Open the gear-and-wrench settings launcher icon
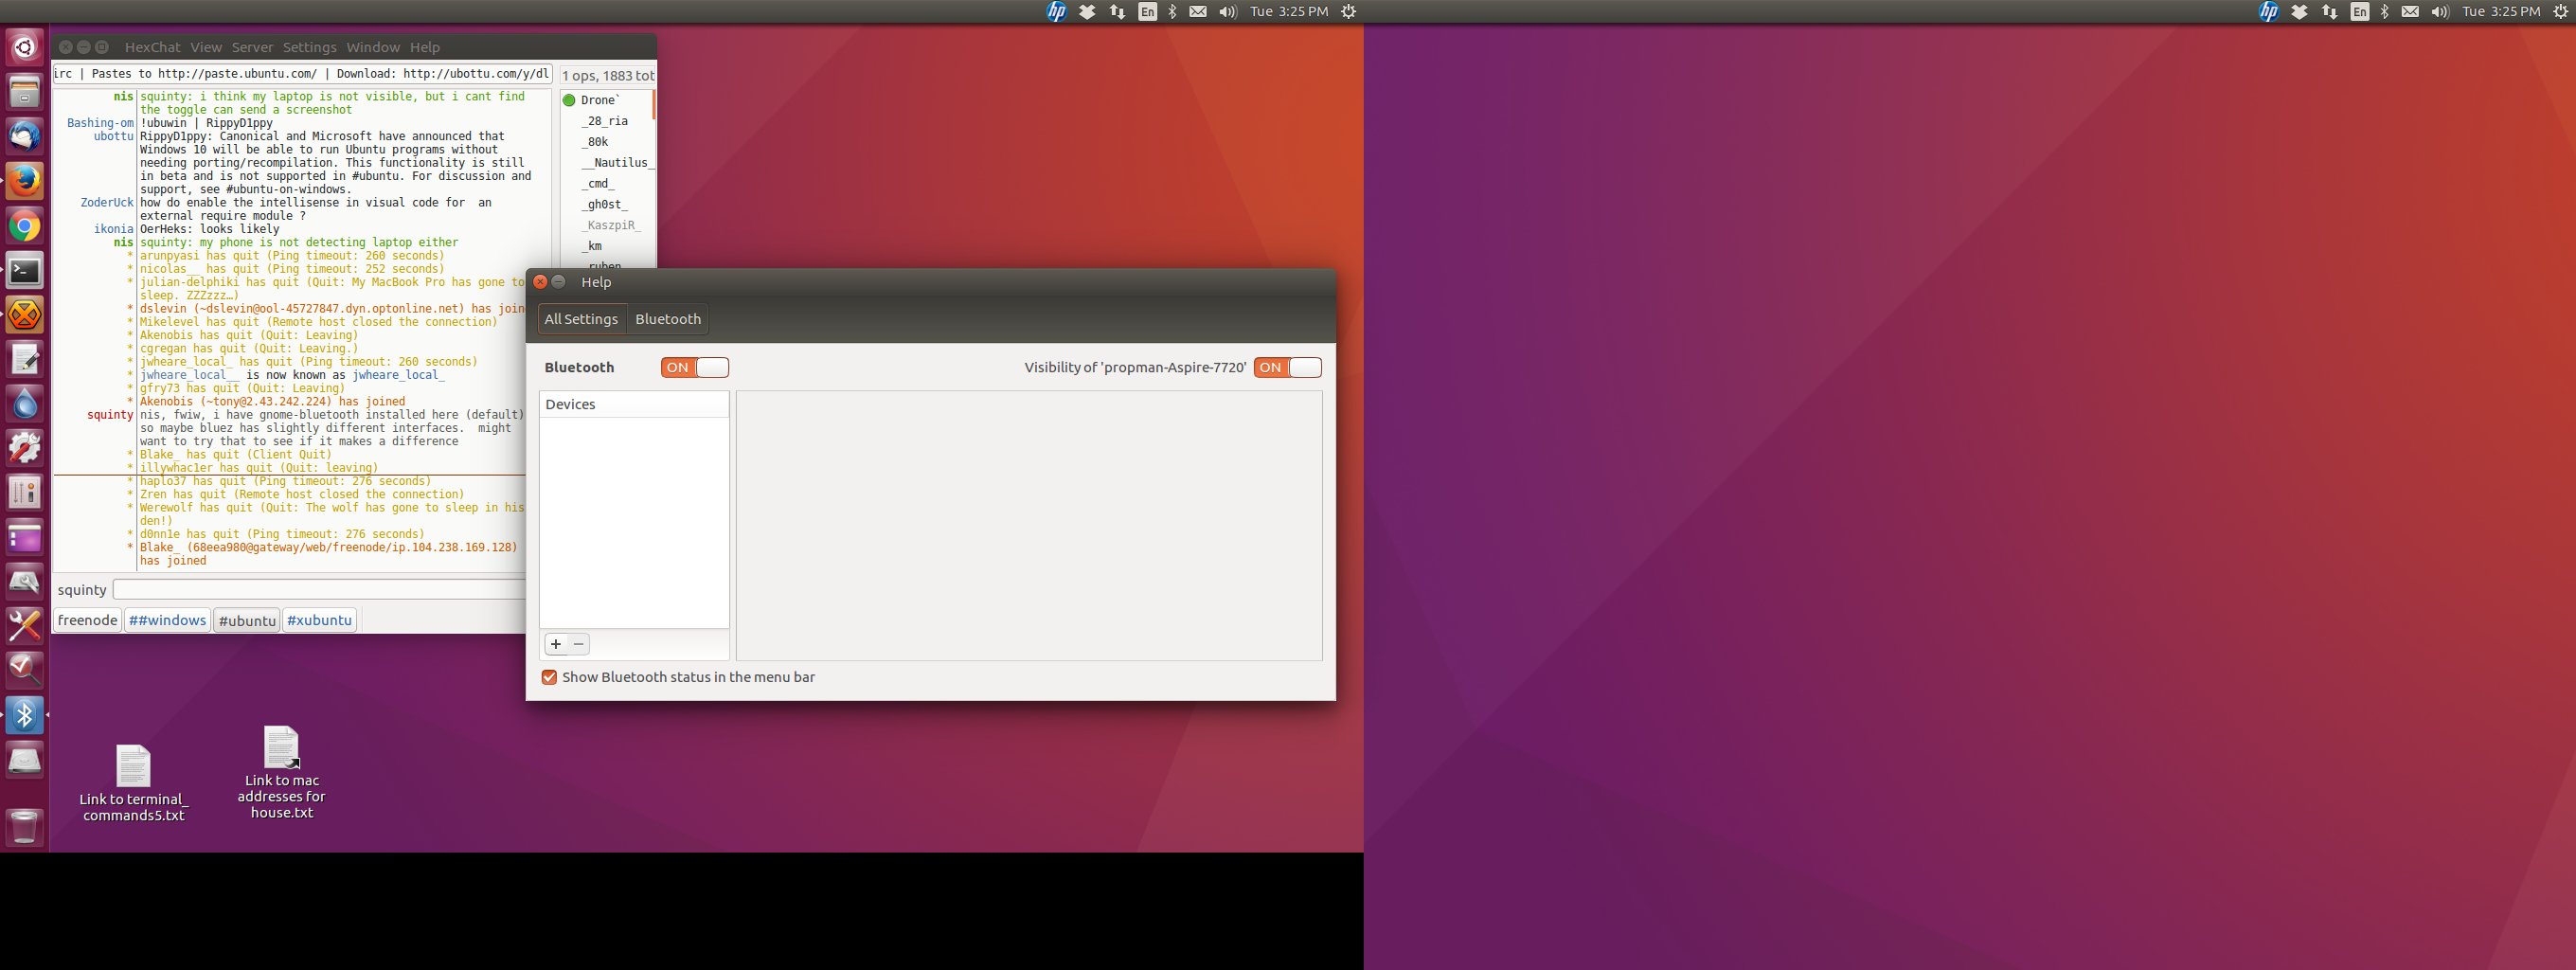The image size is (2576, 970). (24, 448)
